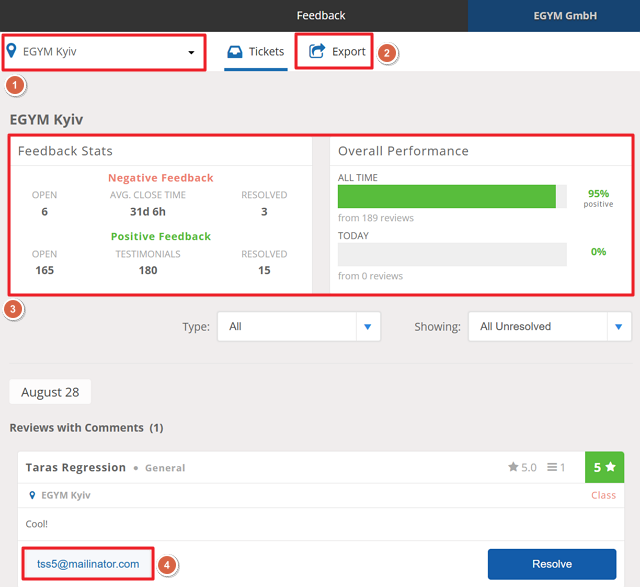Click the Class label in review card
This screenshot has width=640, height=587.
(603, 495)
